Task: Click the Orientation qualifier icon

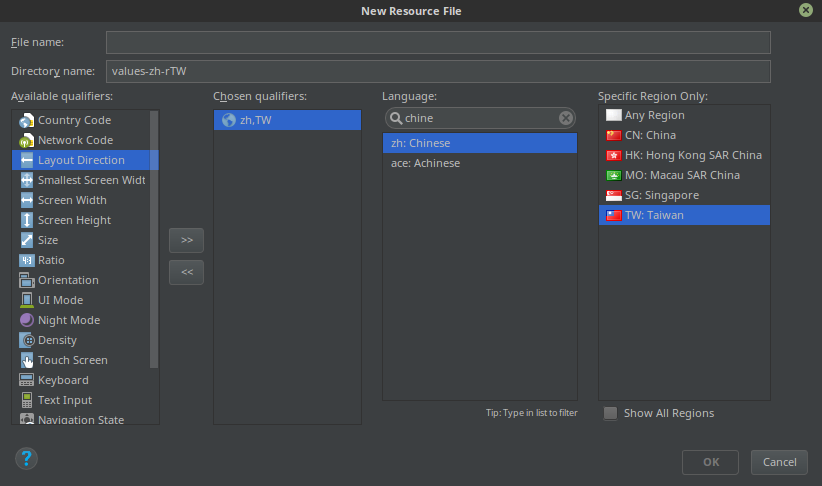Action: [27, 280]
